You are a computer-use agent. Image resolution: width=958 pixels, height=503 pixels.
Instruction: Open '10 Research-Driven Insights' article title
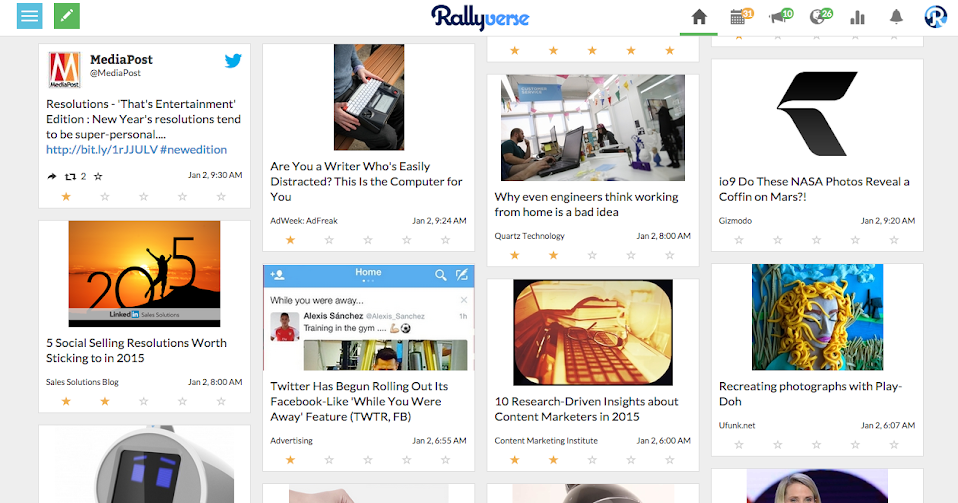pos(586,409)
